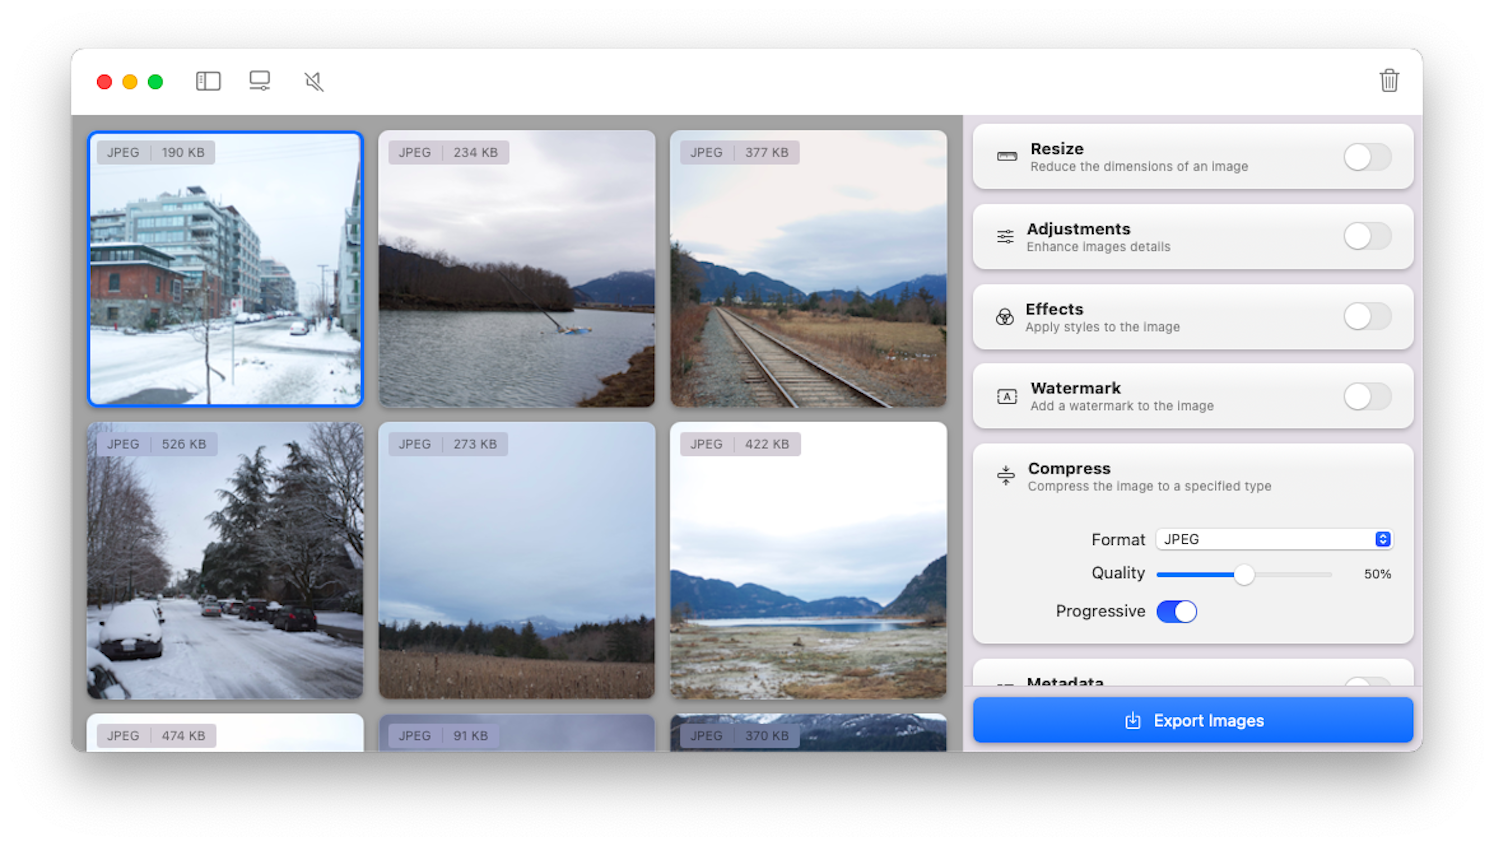Click the mute sound icon in the toolbar
The width and height of the screenshot is (1494, 846).
point(313,80)
